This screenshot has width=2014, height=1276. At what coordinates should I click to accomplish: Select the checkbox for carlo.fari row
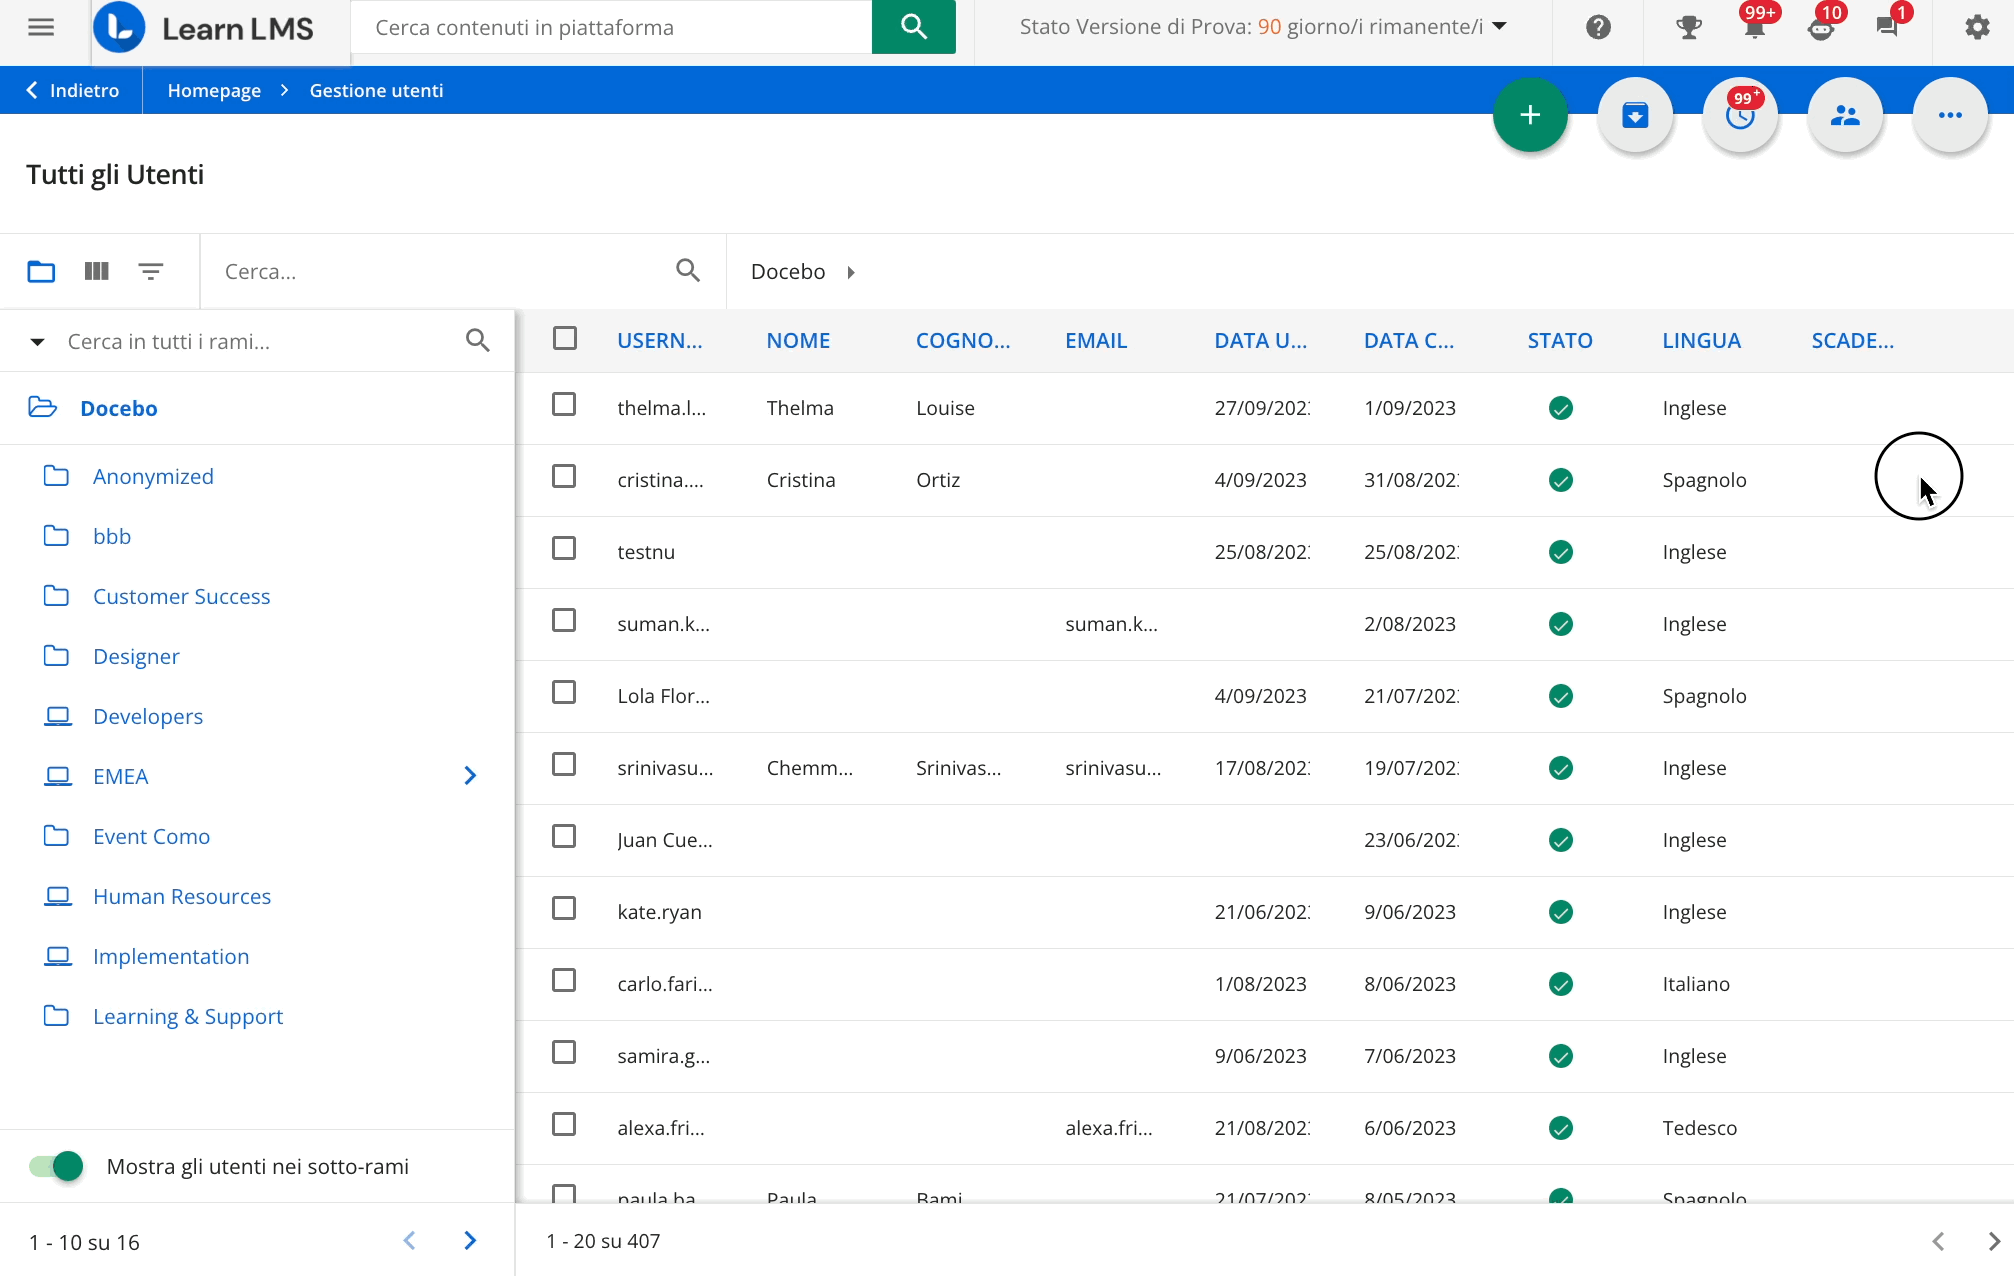[564, 980]
